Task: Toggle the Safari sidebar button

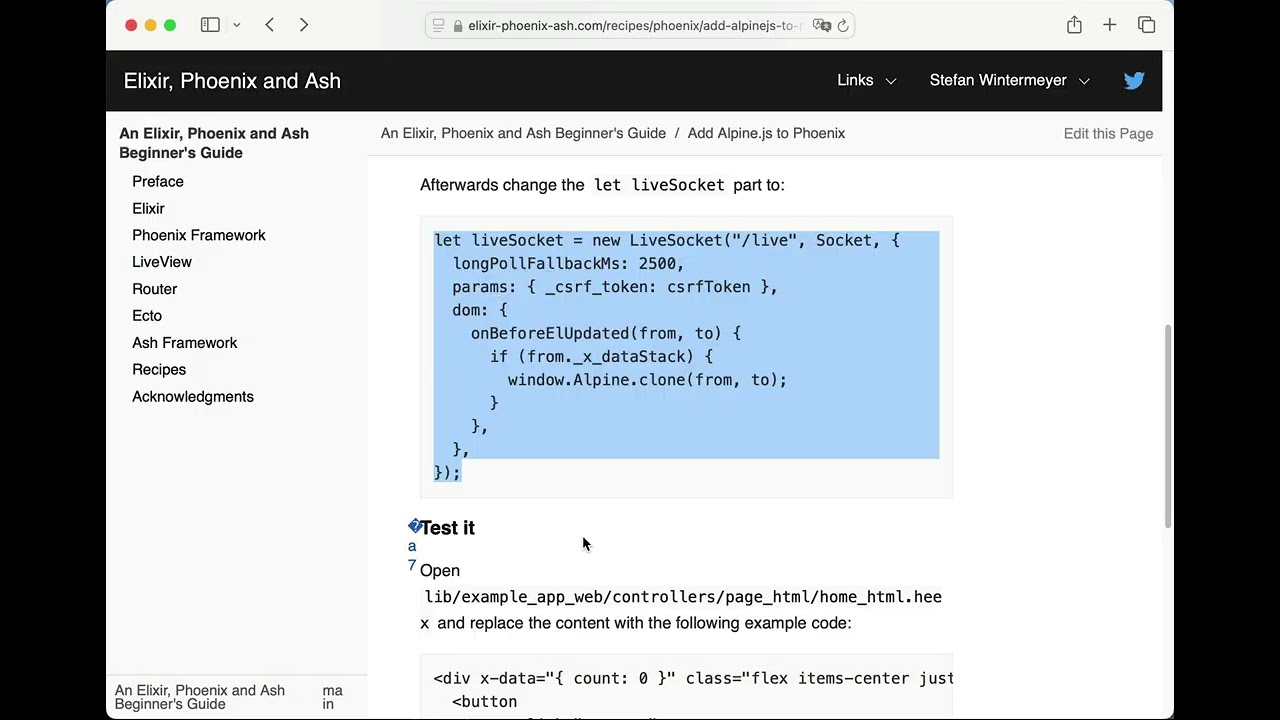Action: [x=210, y=25]
